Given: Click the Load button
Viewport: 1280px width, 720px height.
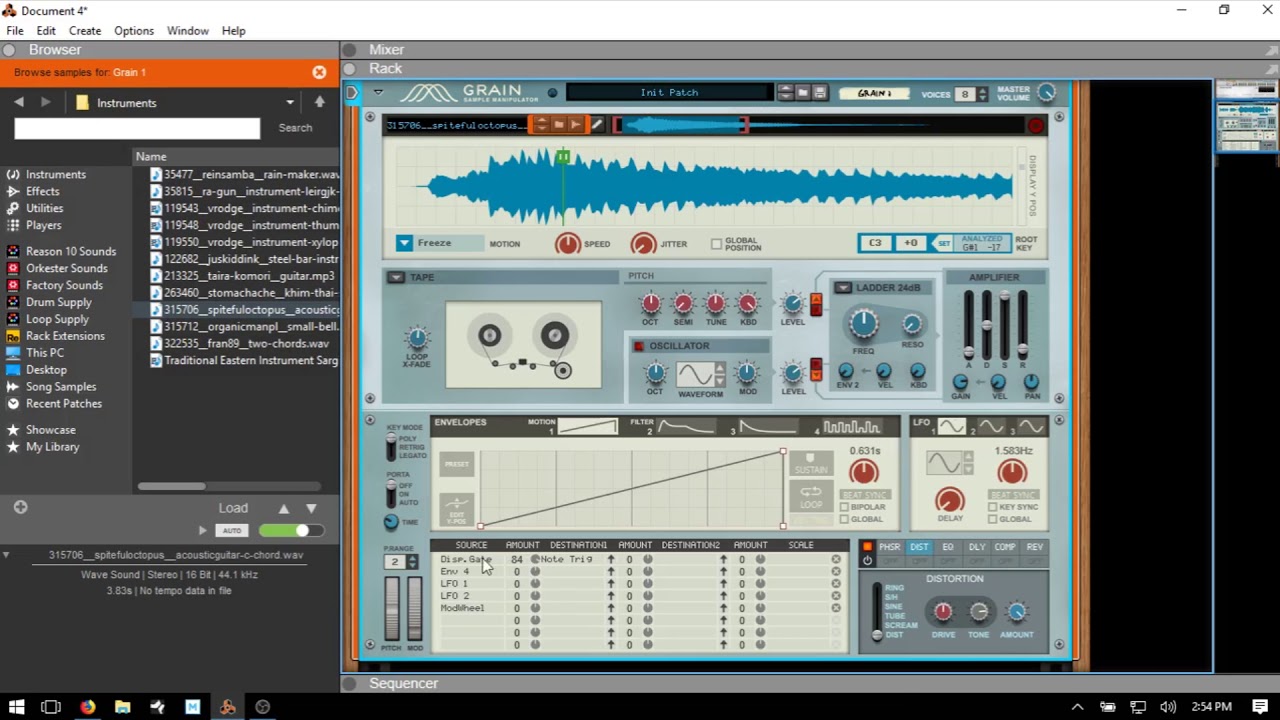Looking at the screenshot, I should click(x=233, y=508).
